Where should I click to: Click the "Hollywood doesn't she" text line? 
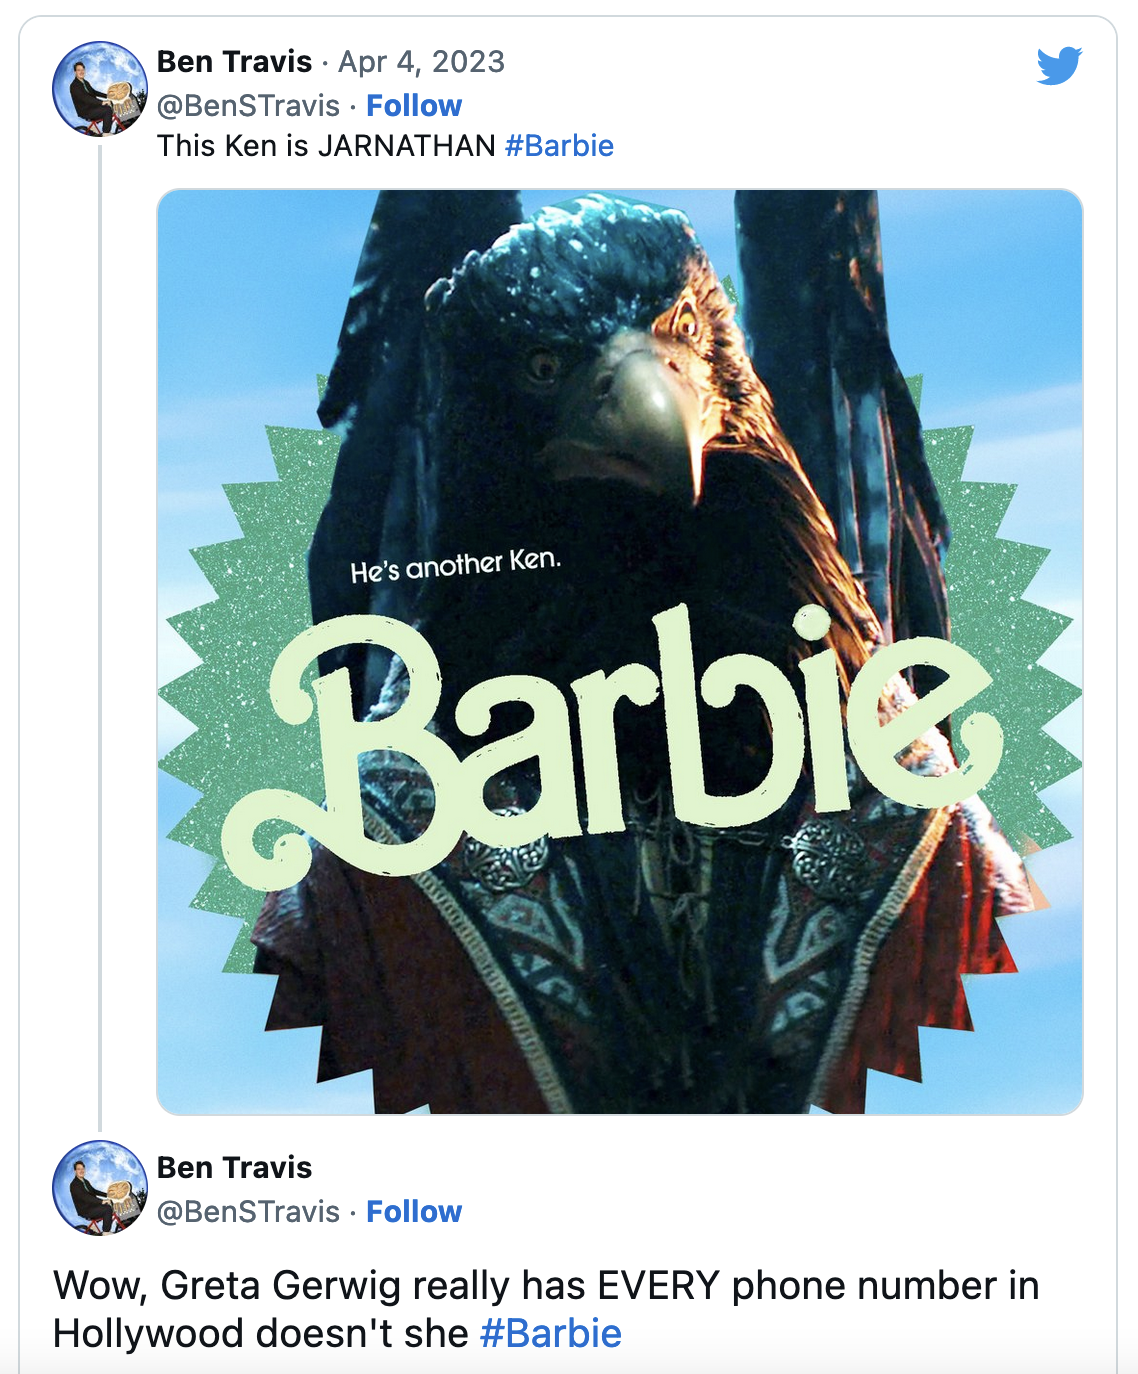[x=261, y=1333]
